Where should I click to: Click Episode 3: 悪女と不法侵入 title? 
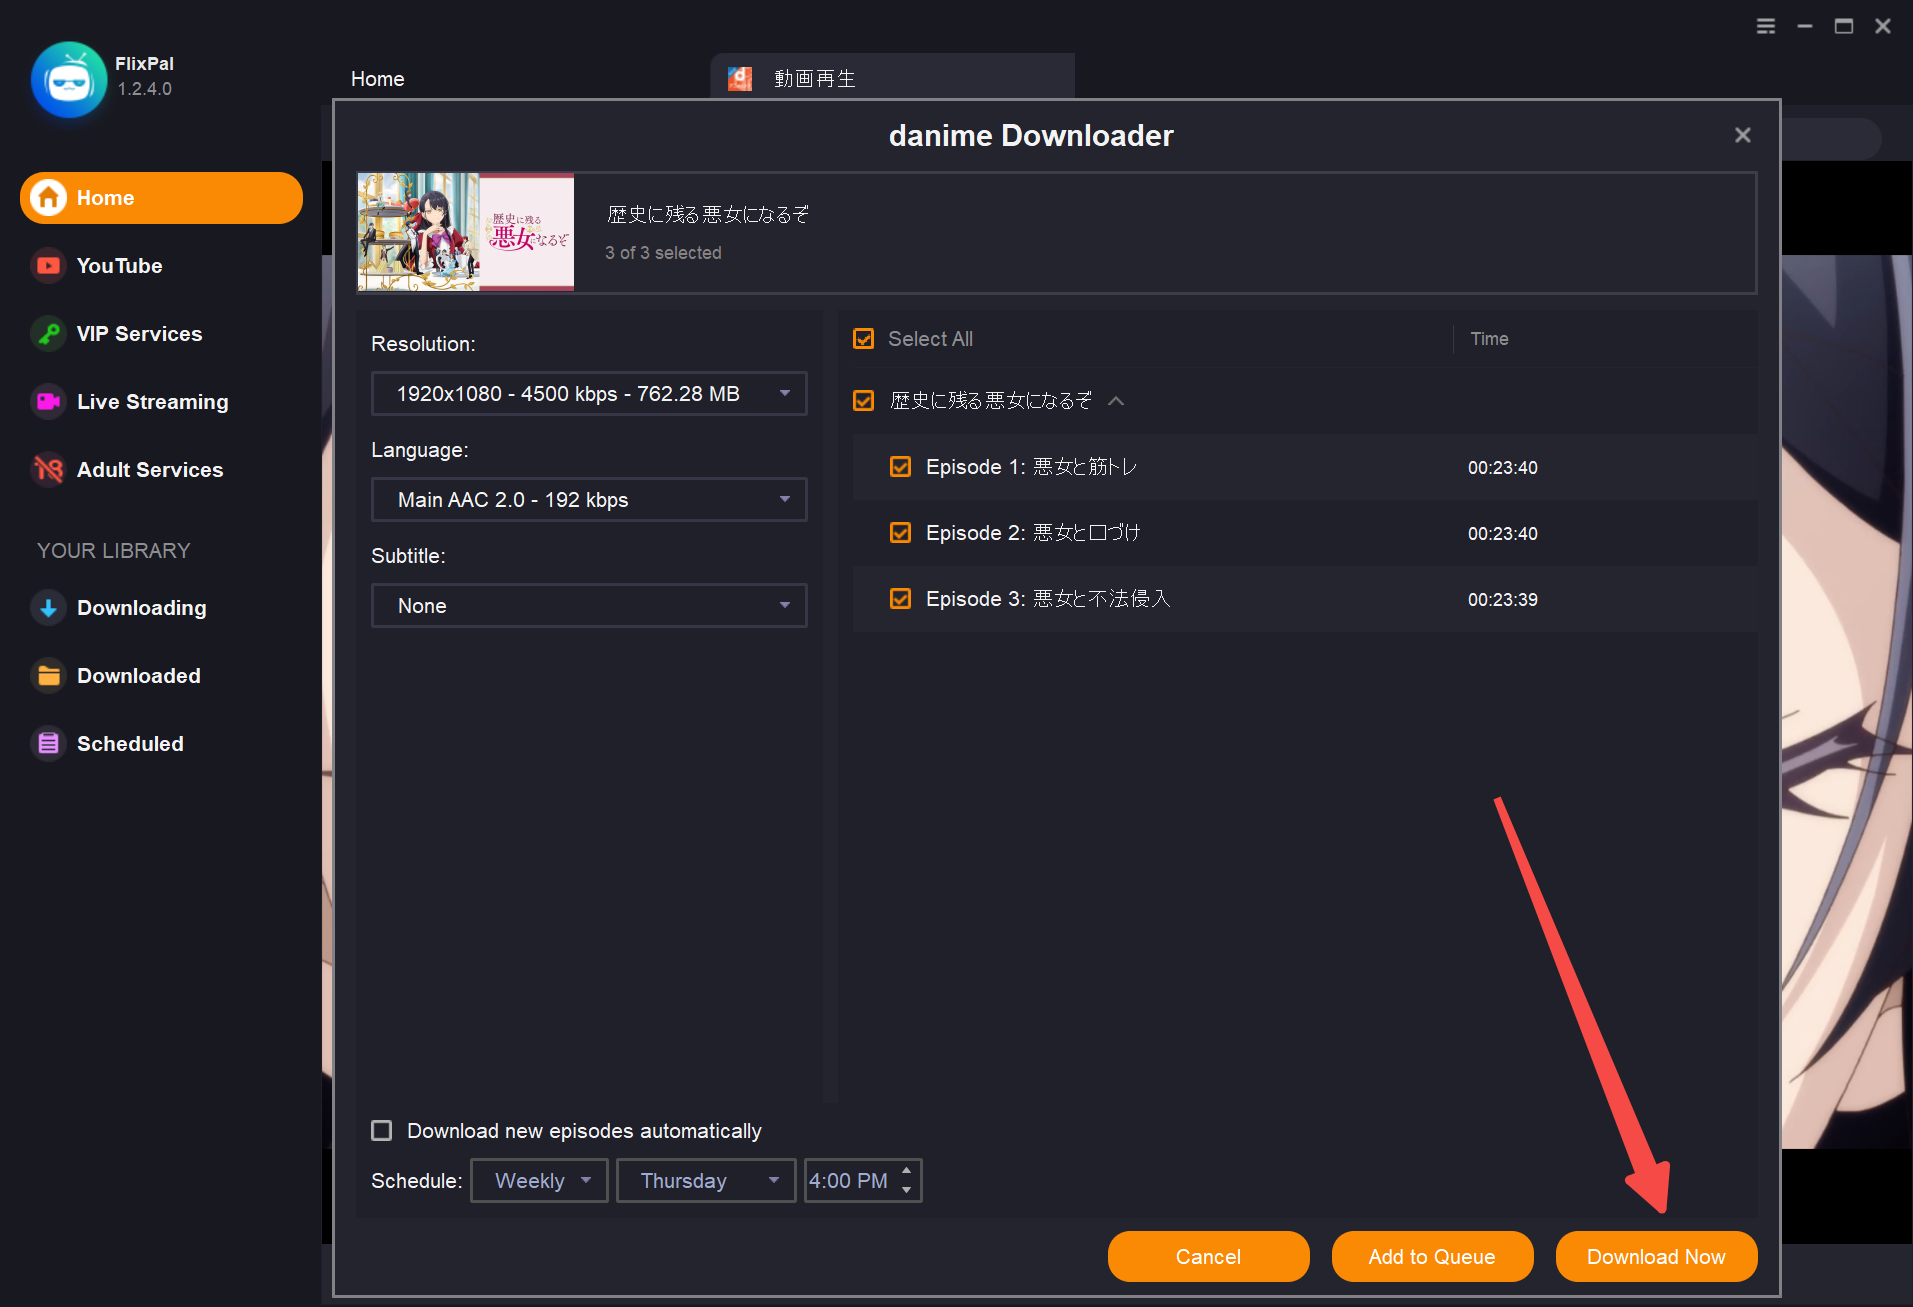1048,599
